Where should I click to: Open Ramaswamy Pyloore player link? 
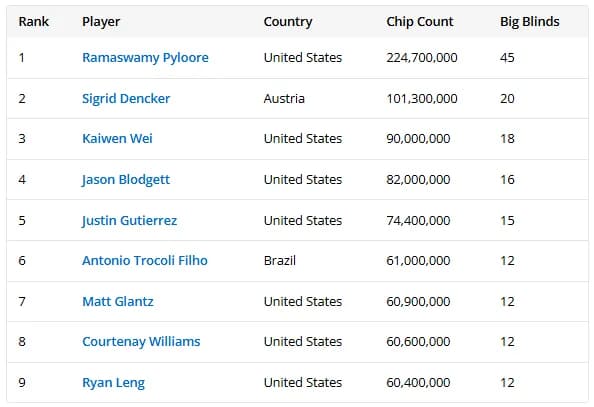145,58
